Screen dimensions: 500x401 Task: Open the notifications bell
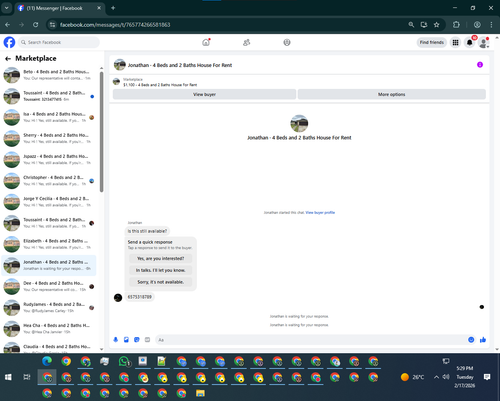(x=470, y=42)
